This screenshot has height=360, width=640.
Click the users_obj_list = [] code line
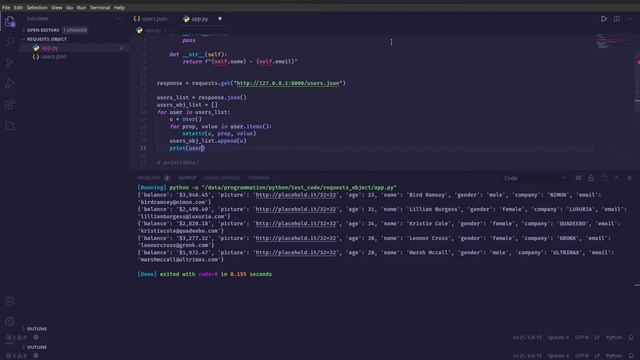click(187, 105)
